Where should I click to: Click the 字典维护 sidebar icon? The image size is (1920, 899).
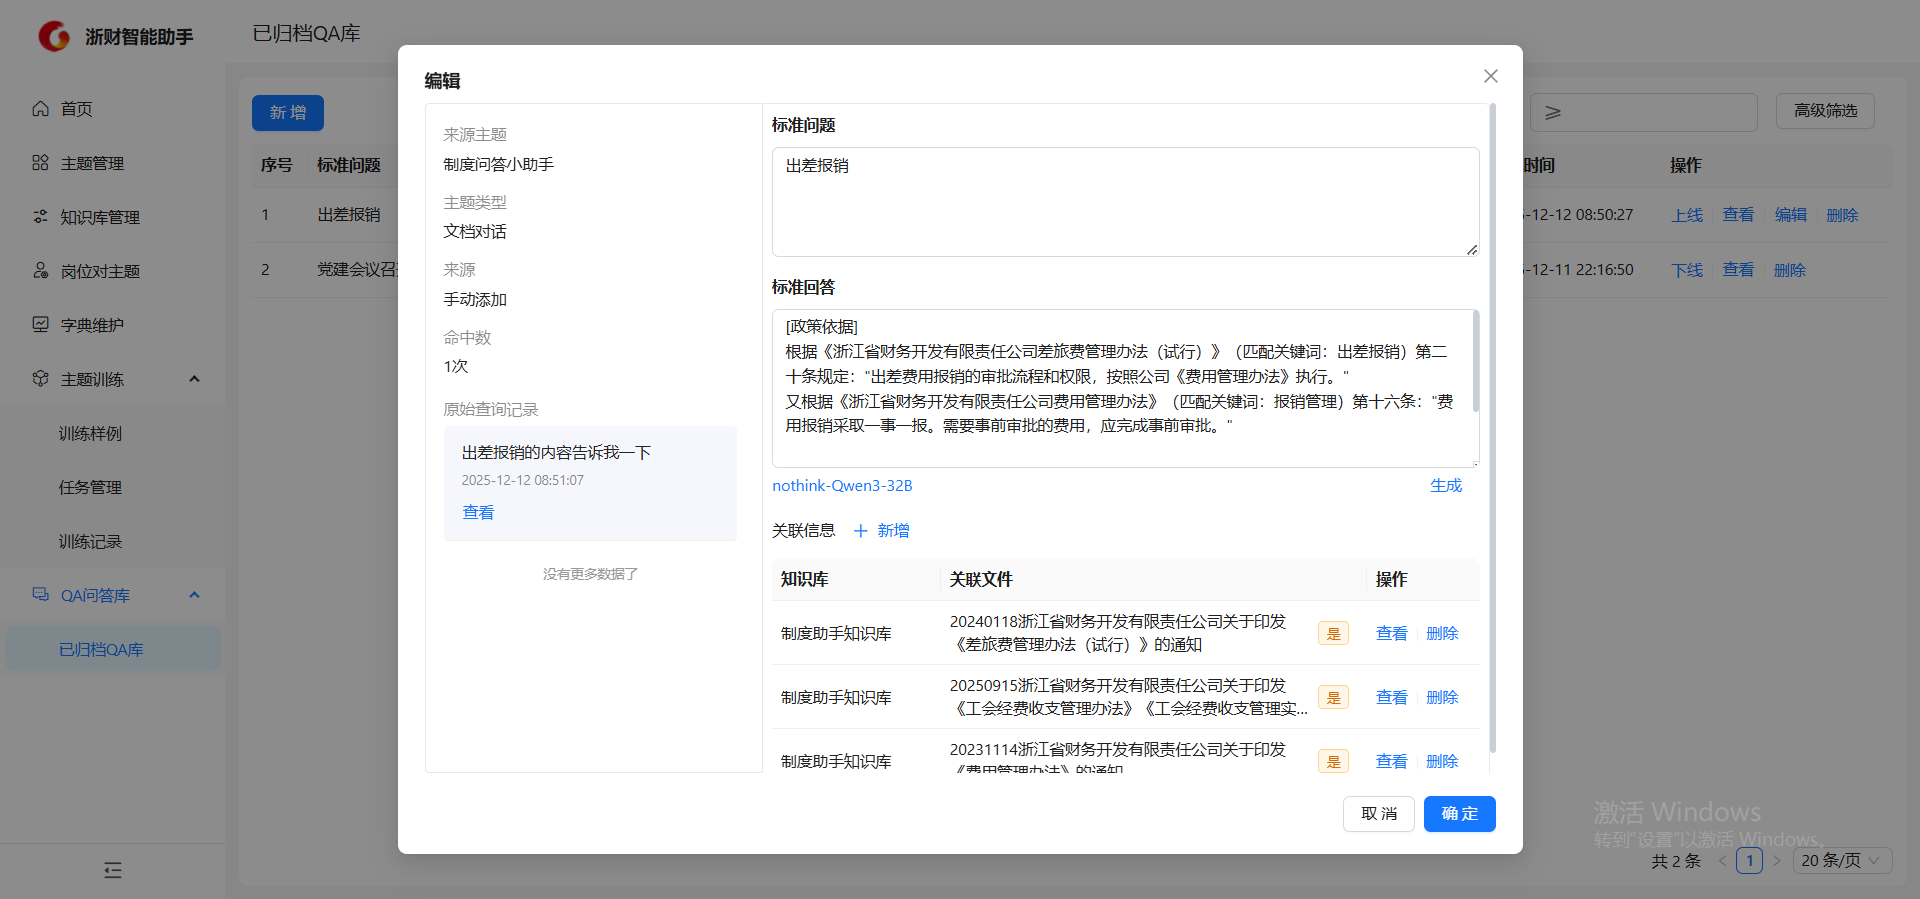[x=40, y=325]
